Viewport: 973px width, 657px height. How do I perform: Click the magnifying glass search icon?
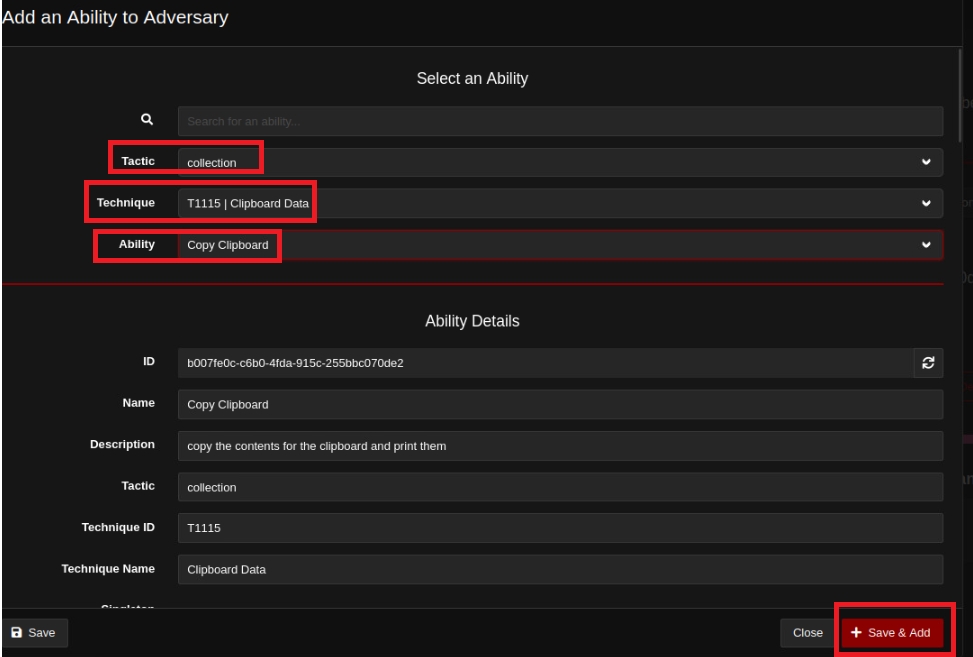point(146,120)
